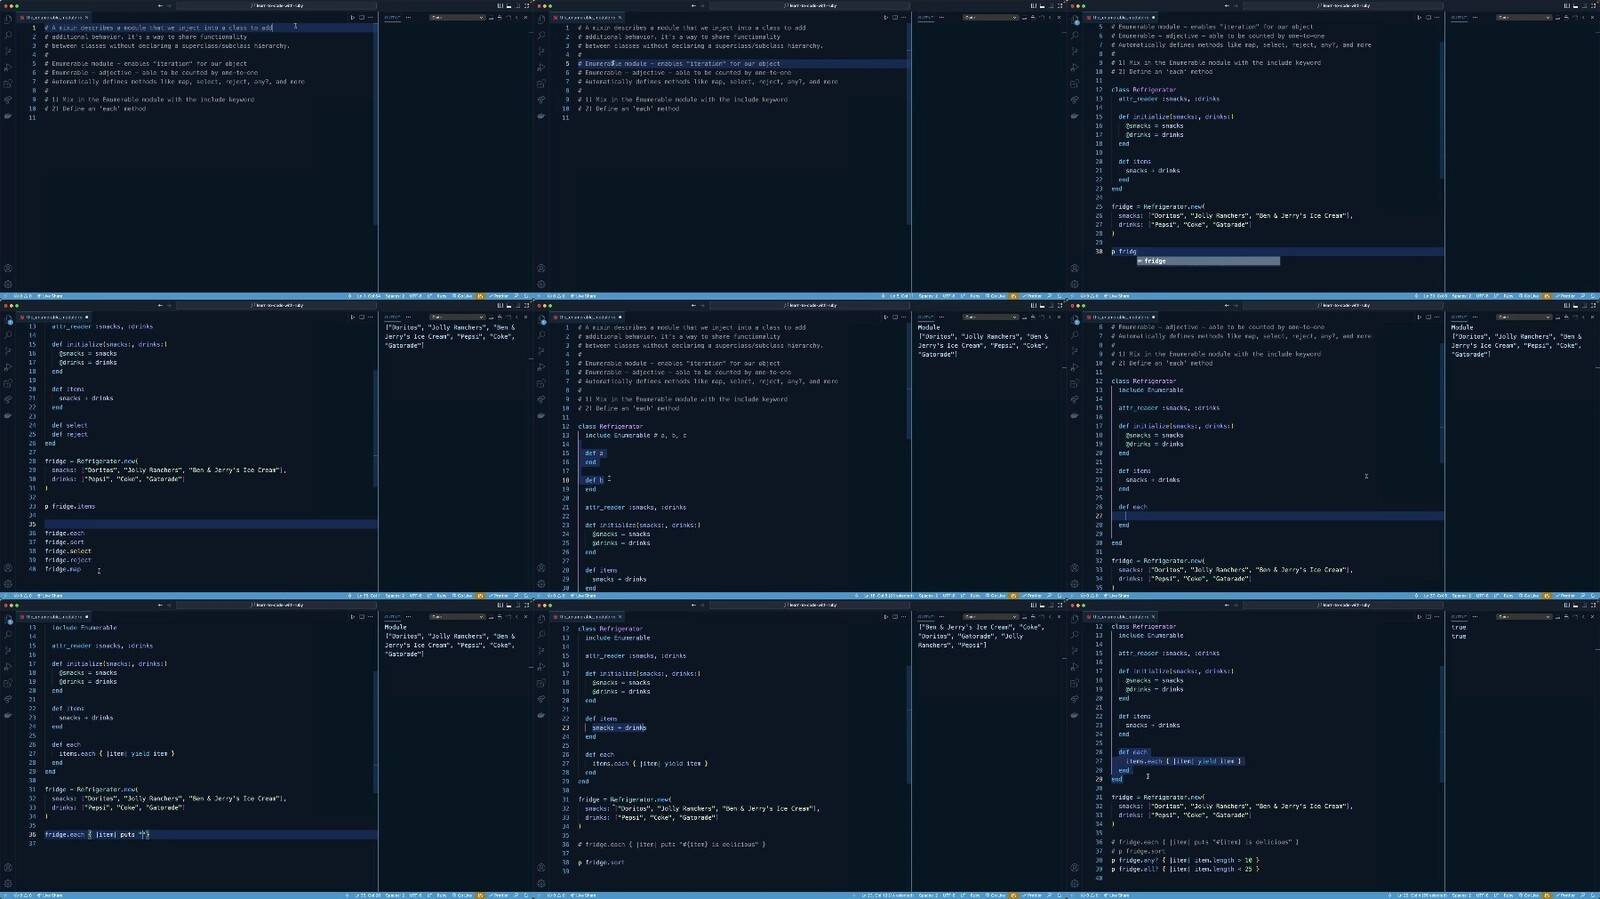Select the Output panel tab in the bottom-left window
The image size is (1600, 899).
click(x=393, y=617)
